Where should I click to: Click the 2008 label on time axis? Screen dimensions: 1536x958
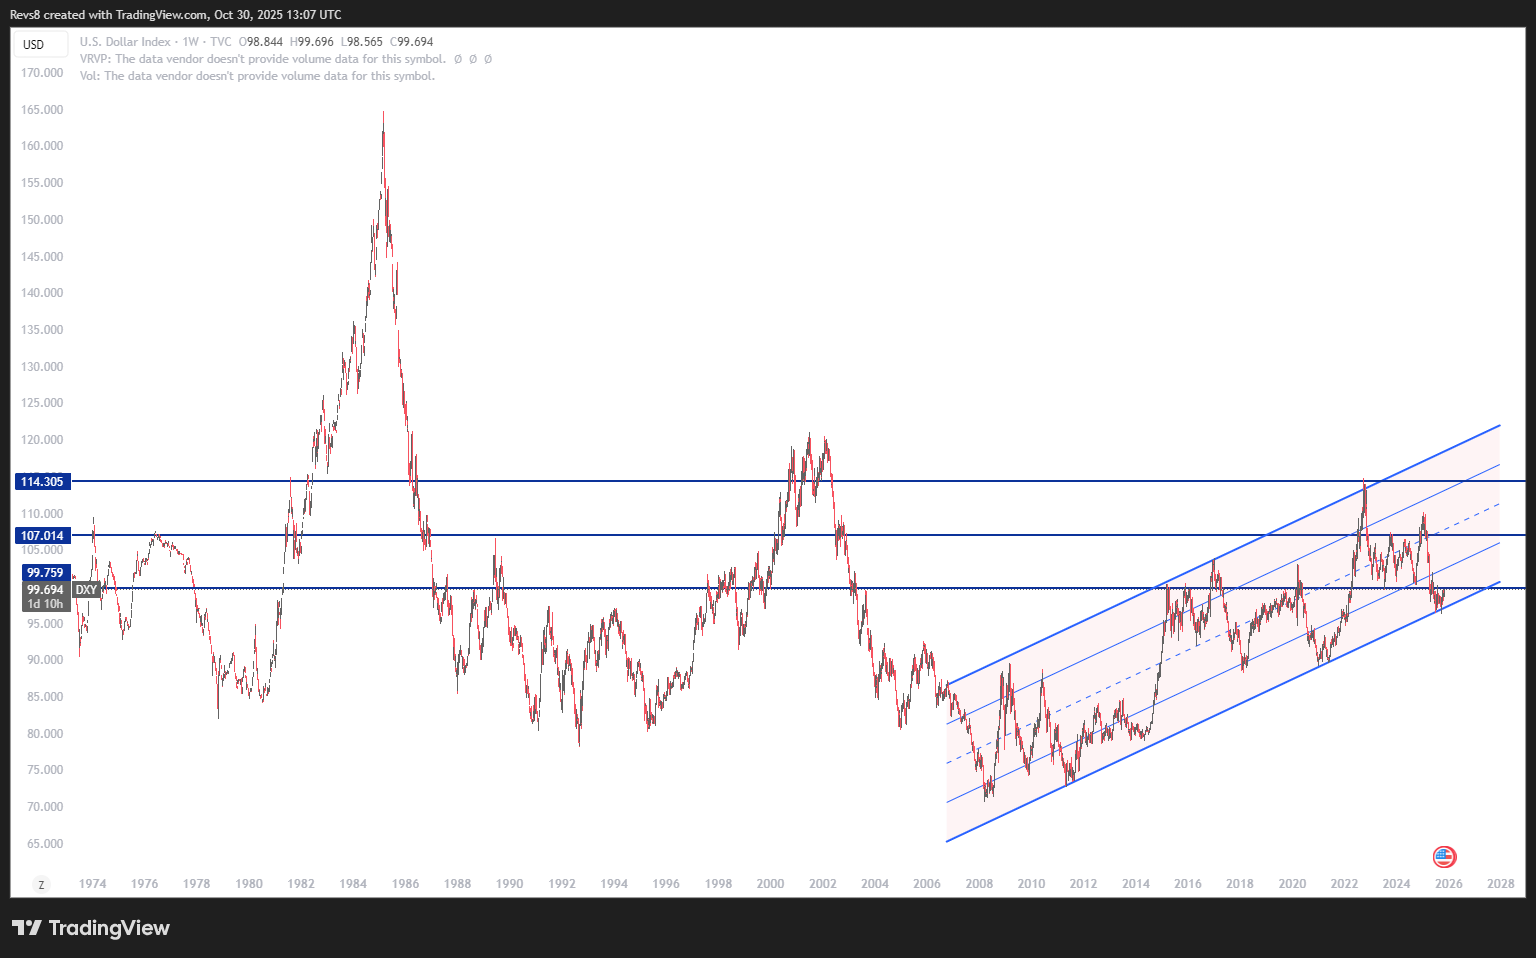click(979, 884)
